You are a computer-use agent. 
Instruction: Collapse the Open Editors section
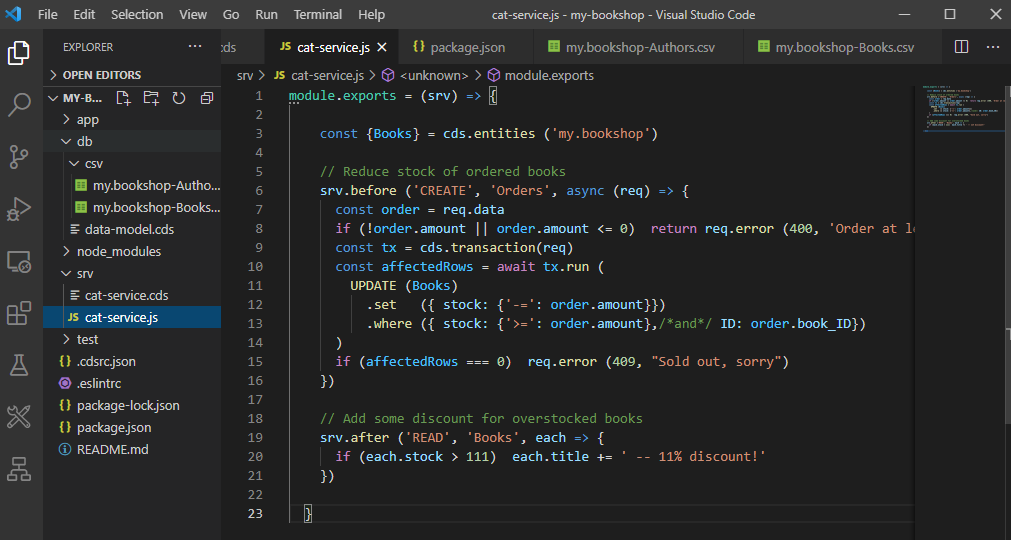point(101,75)
